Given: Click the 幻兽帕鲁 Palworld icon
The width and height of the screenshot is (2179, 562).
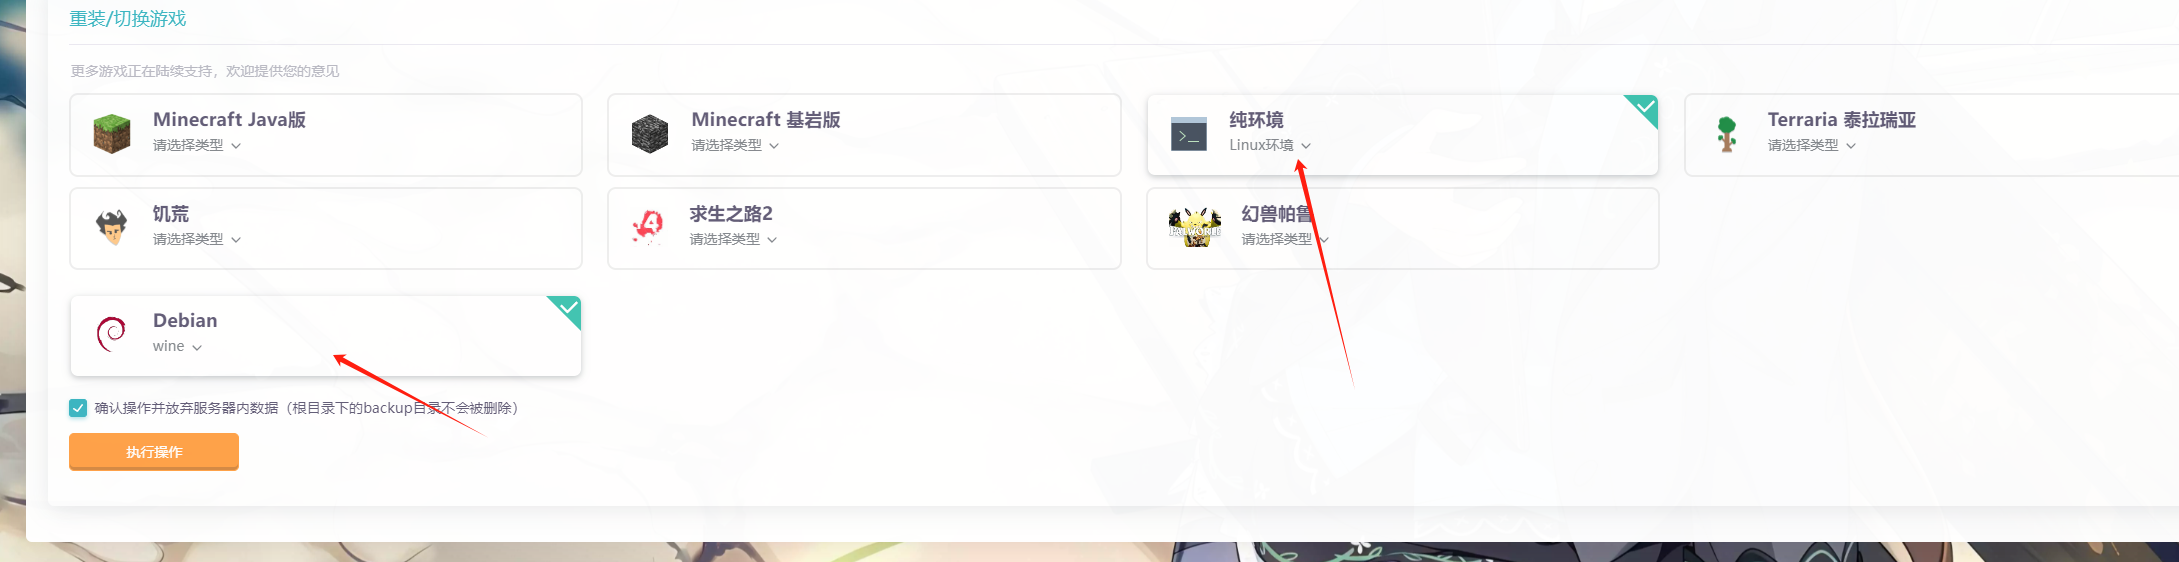Looking at the screenshot, I should tap(1195, 228).
